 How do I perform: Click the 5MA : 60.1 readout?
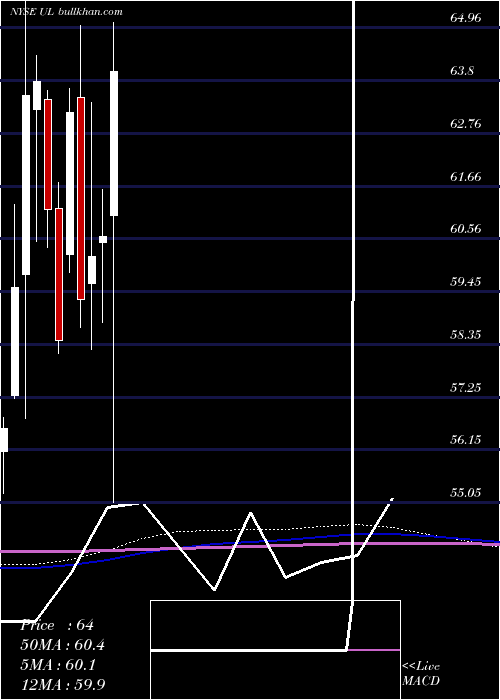click(58, 665)
